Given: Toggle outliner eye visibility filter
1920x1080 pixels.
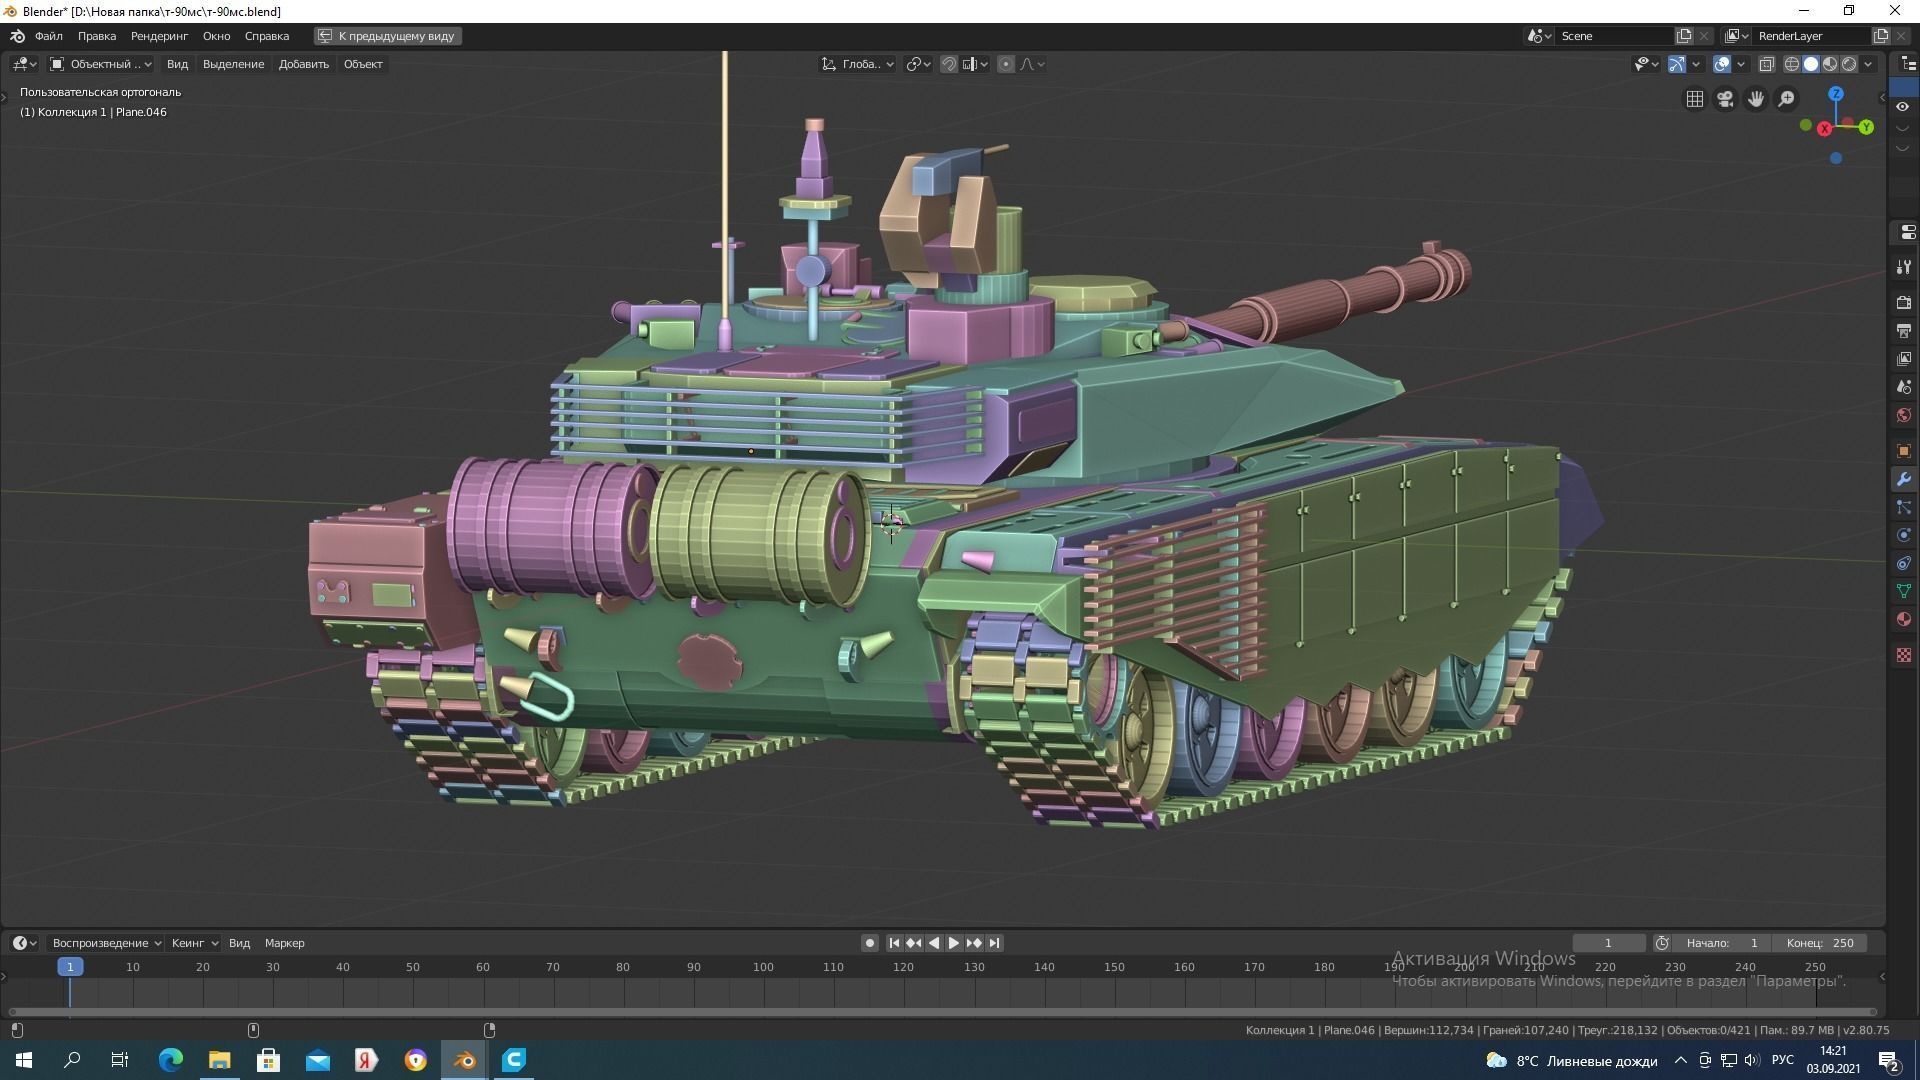Looking at the screenshot, I should coord(1903,107).
